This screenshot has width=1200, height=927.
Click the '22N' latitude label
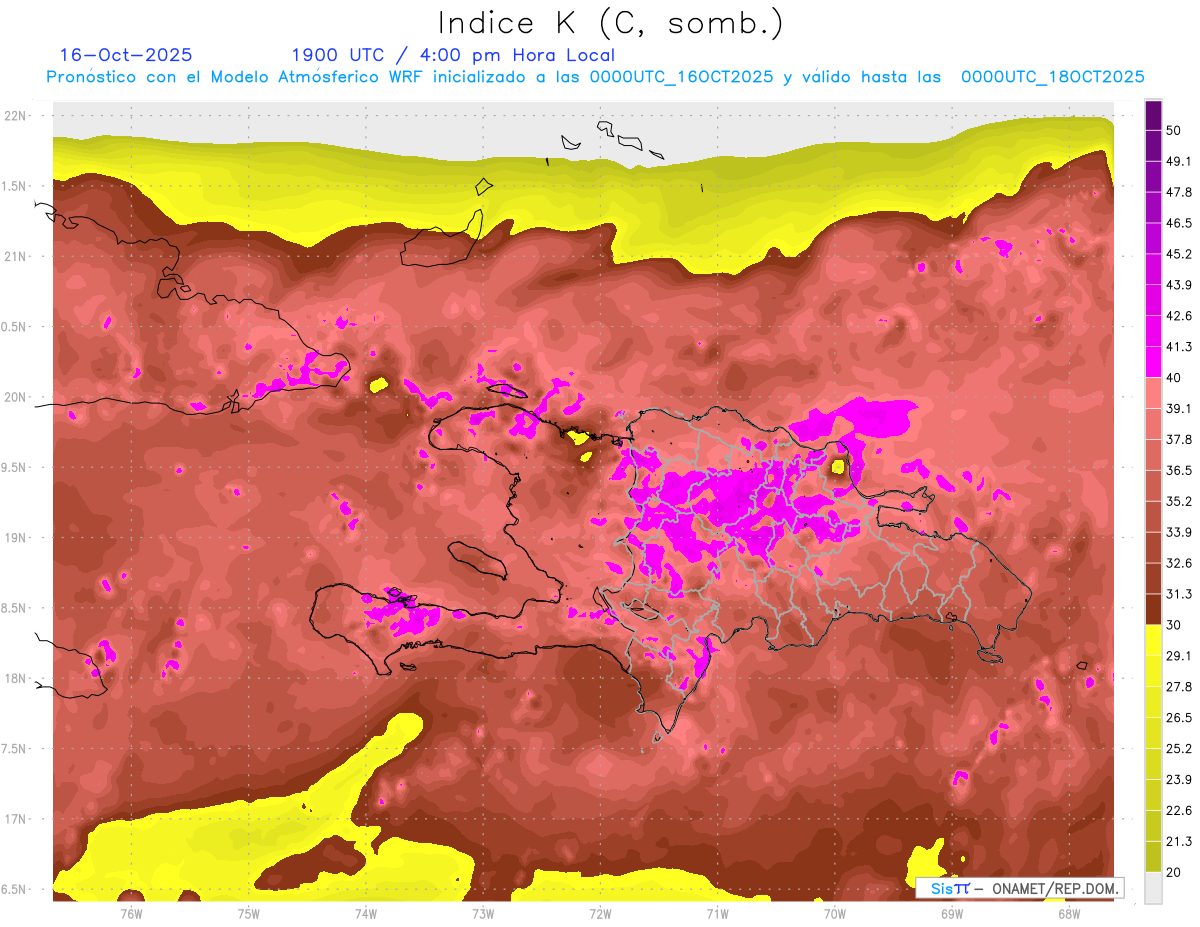(17, 116)
